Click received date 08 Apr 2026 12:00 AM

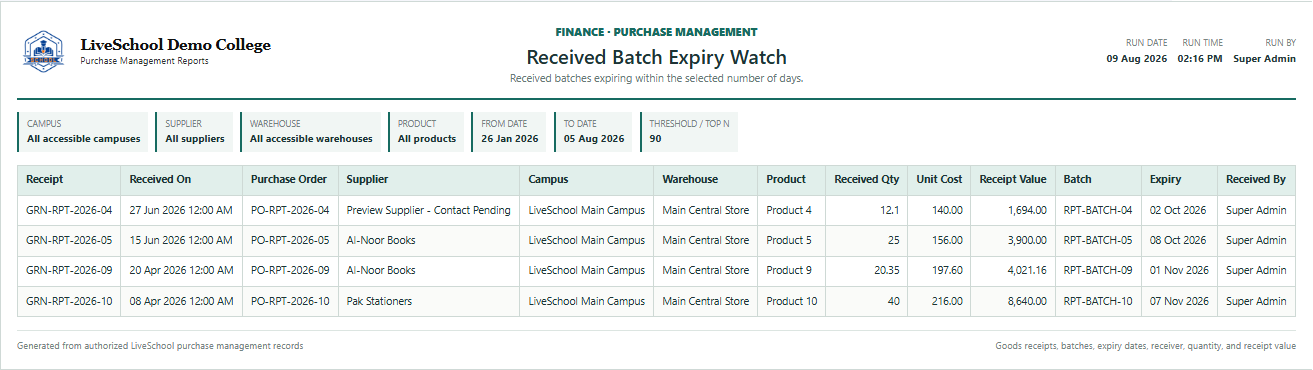pyautogui.click(x=181, y=301)
